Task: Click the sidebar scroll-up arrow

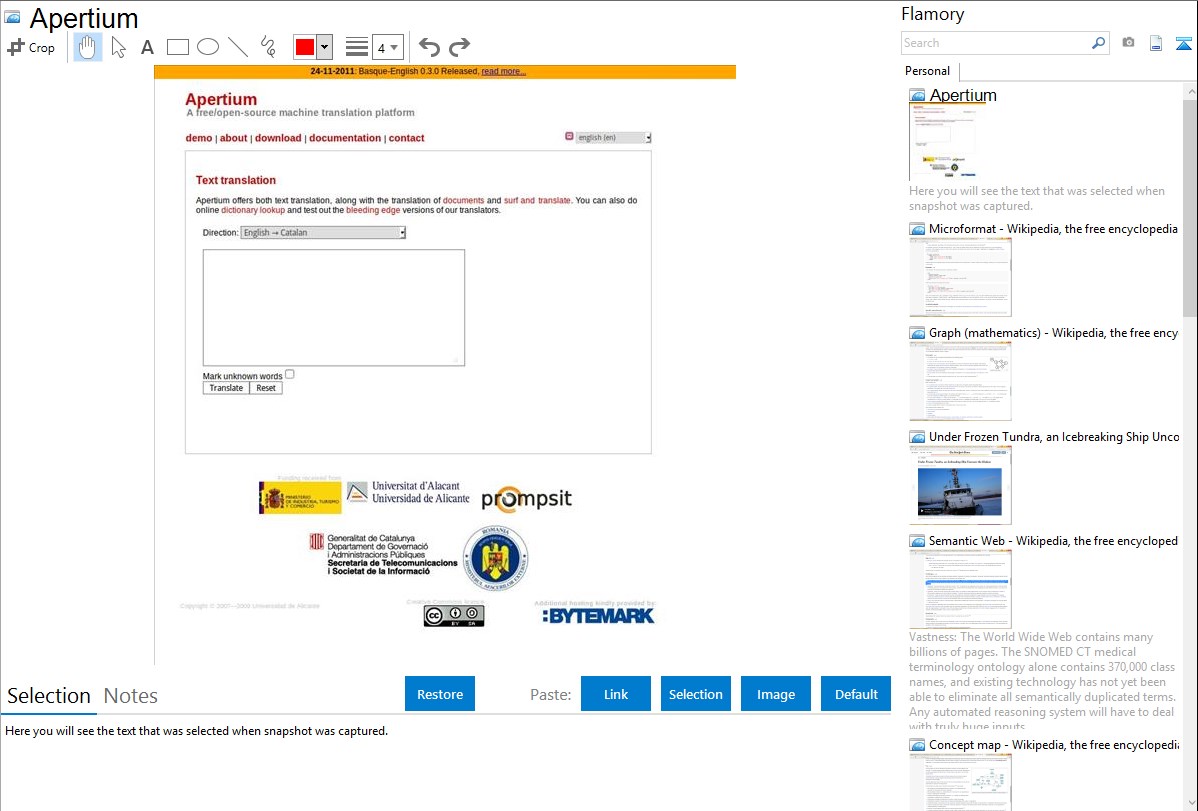Action: click(x=1191, y=91)
